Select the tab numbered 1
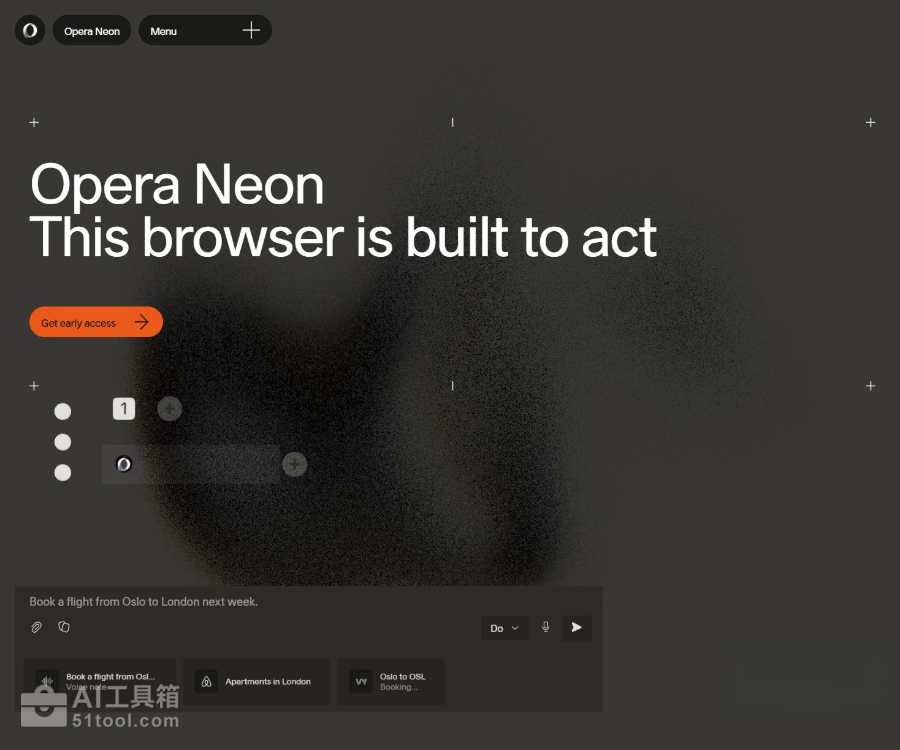 tap(124, 409)
